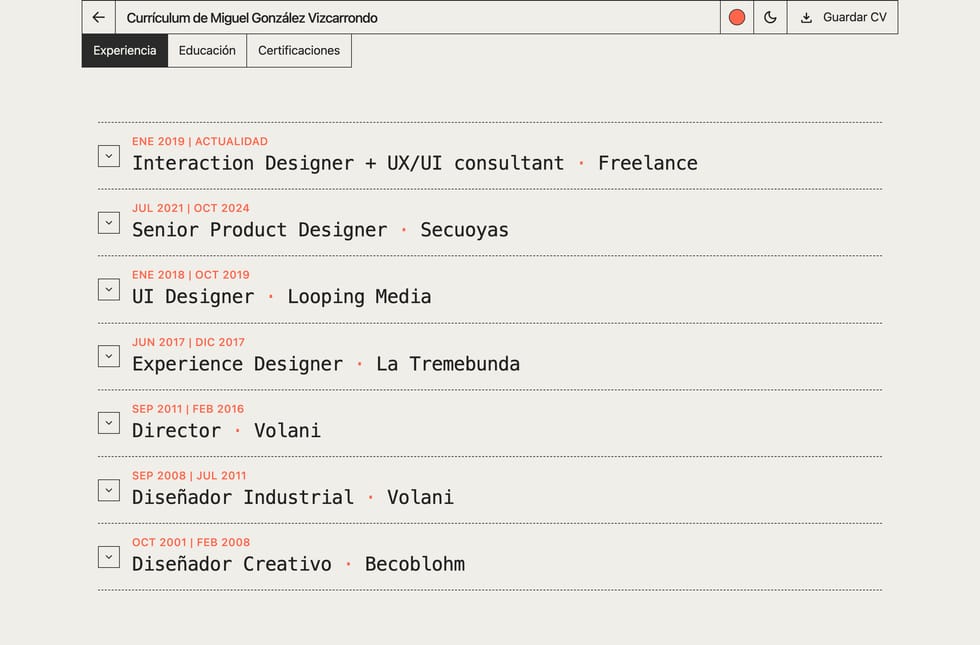Click the 'OCT 2001 | FEB 2008' date label
Image resolution: width=980 pixels, height=645 pixels.
pyautogui.click(x=191, y=542)
